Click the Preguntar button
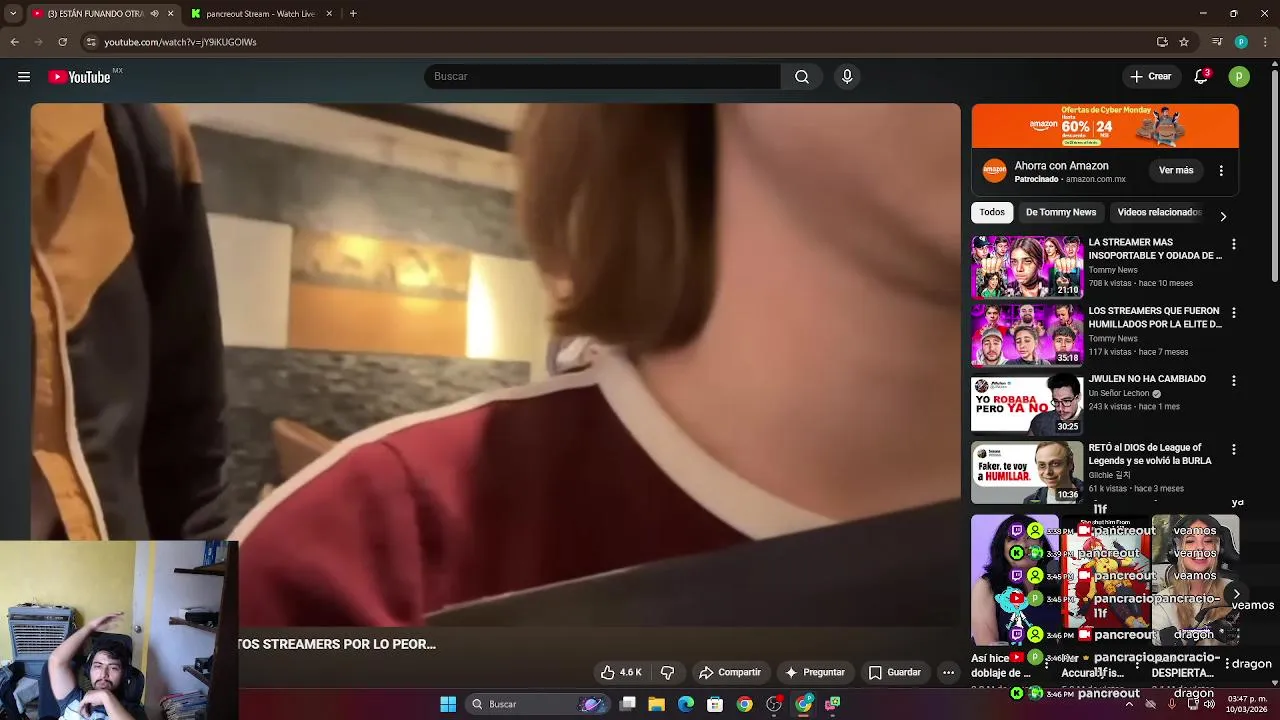 815,672
